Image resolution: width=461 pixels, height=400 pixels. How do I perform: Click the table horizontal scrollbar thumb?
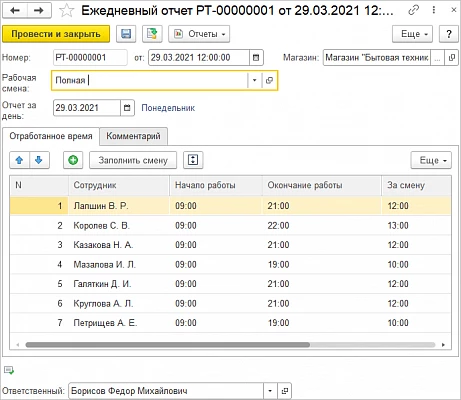pyautogui.click(x=167, y=345)
